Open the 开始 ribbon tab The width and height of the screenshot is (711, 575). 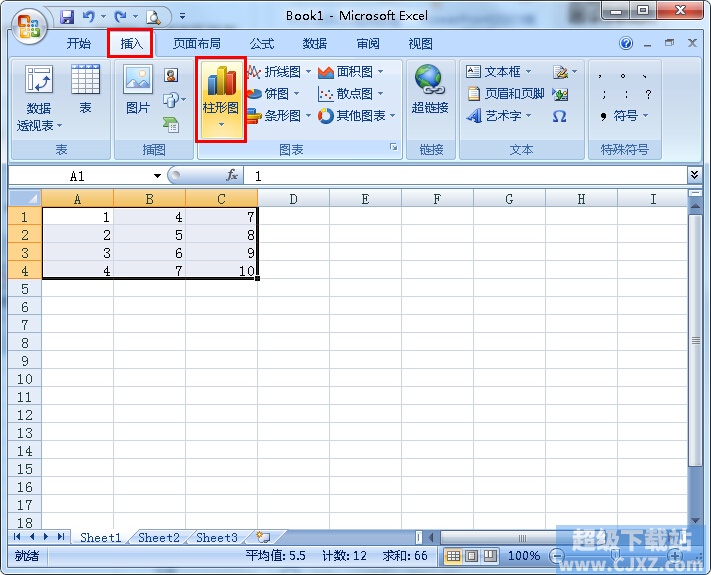click(78, 44)
